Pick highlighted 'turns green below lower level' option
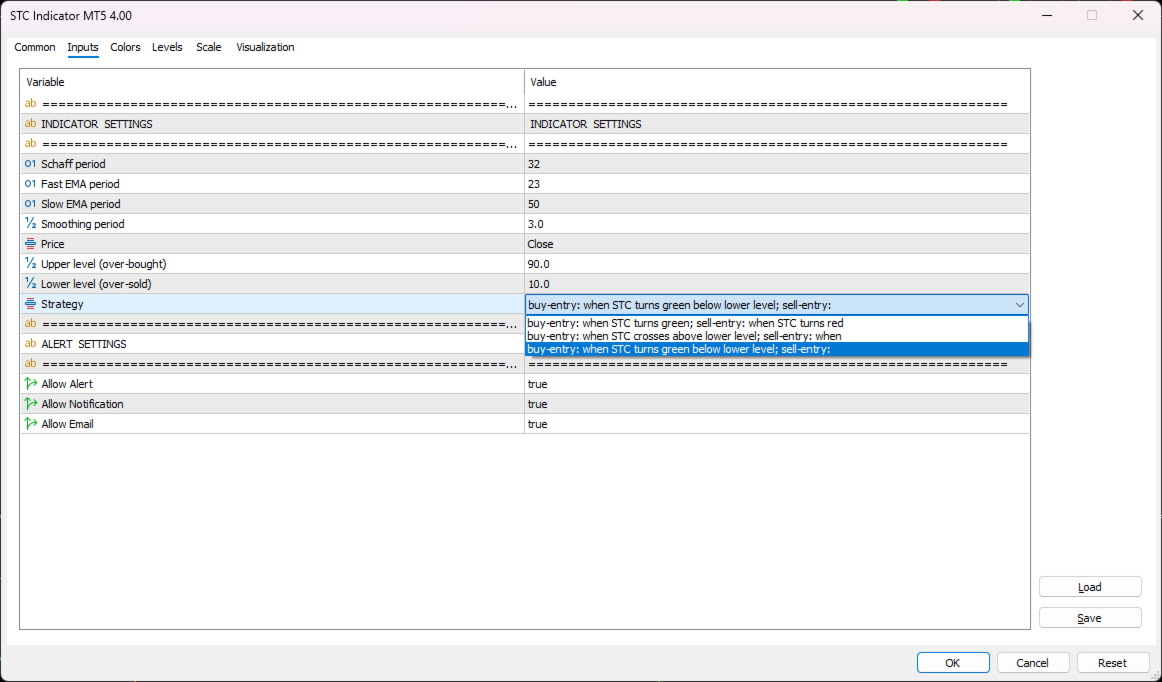The width and height of the screenshot is (1162, 682). 777,349
